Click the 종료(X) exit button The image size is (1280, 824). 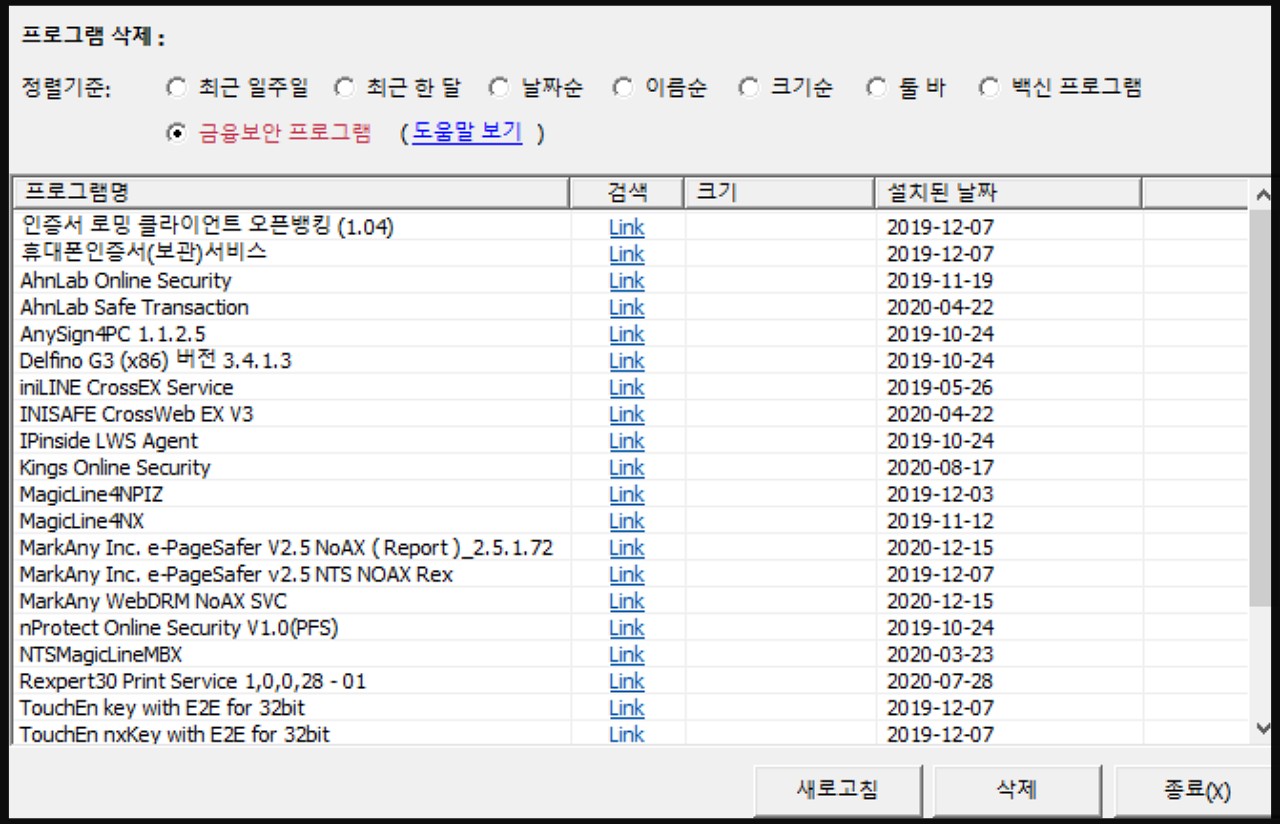(1196, 790)
